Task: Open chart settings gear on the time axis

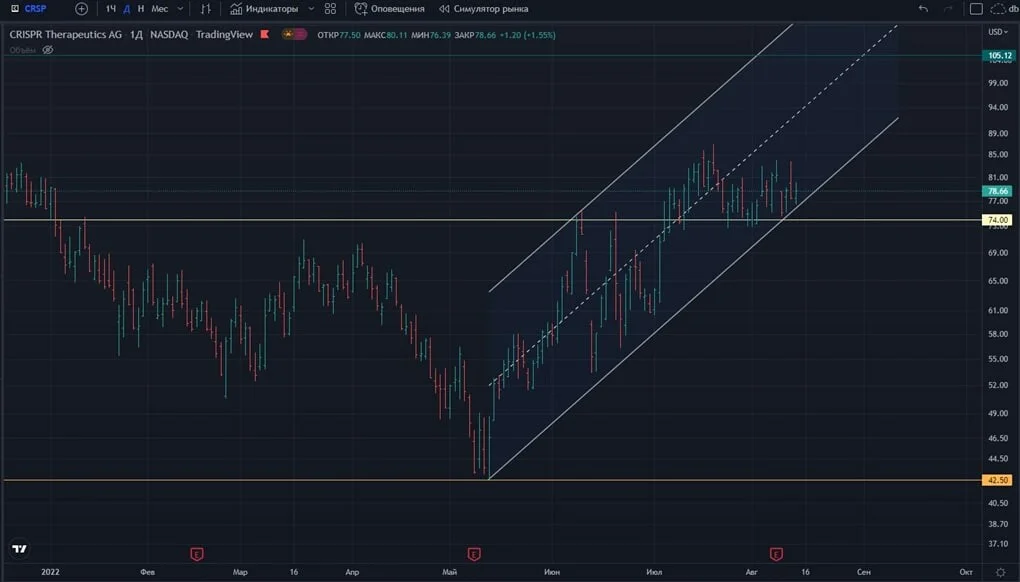Action: (1000, 572)
